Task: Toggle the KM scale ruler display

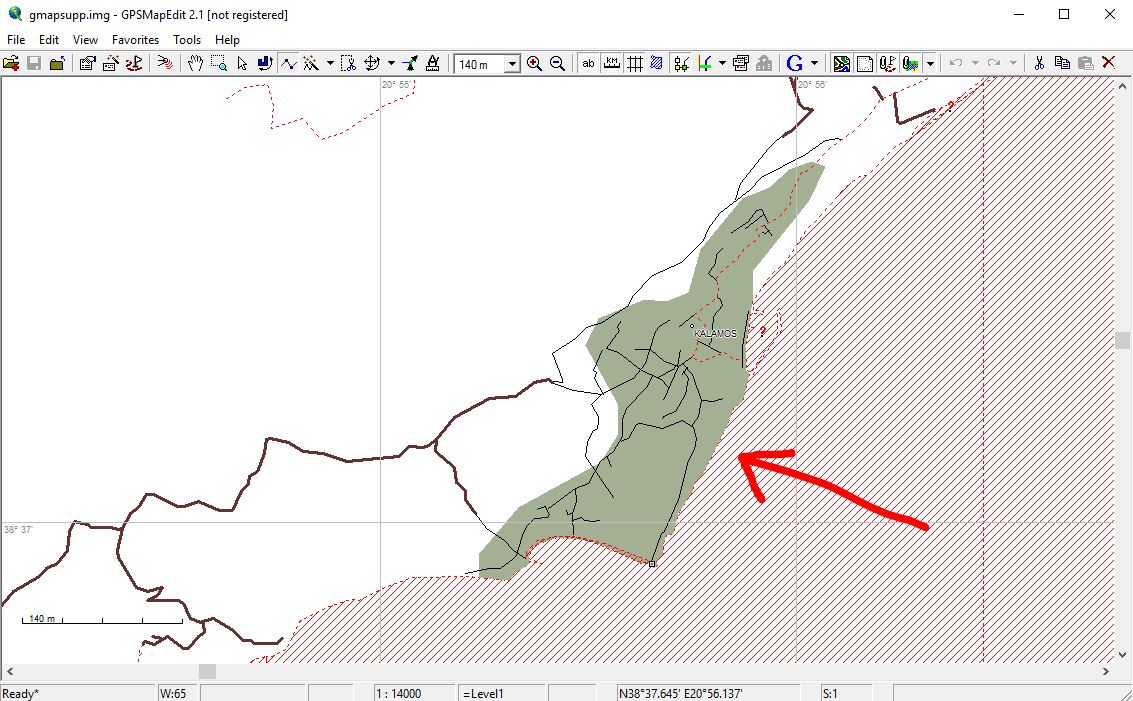Action: pos(611,63)
